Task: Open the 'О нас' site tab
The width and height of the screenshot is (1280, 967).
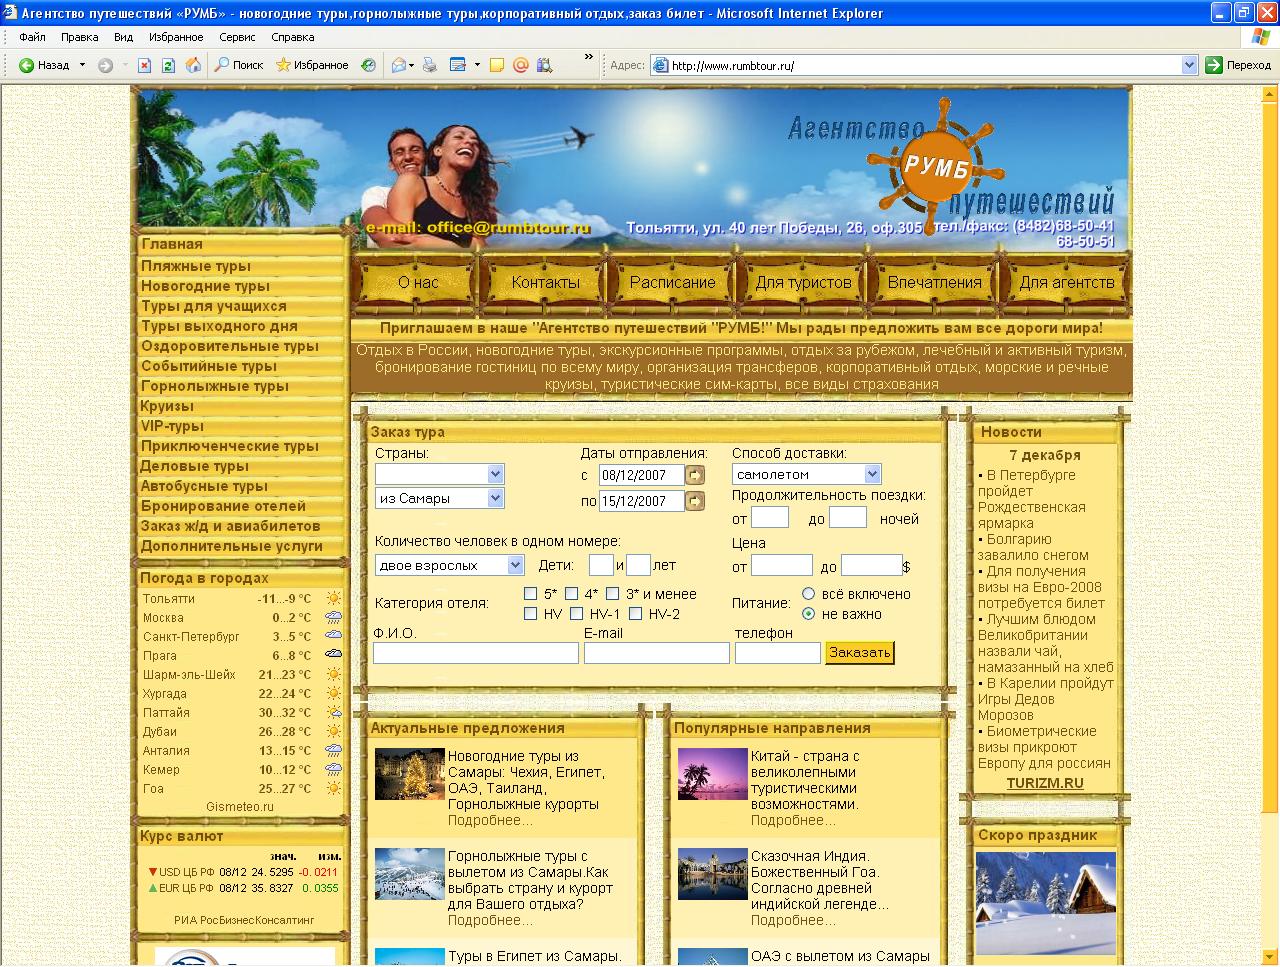Action: pos(418,282)
